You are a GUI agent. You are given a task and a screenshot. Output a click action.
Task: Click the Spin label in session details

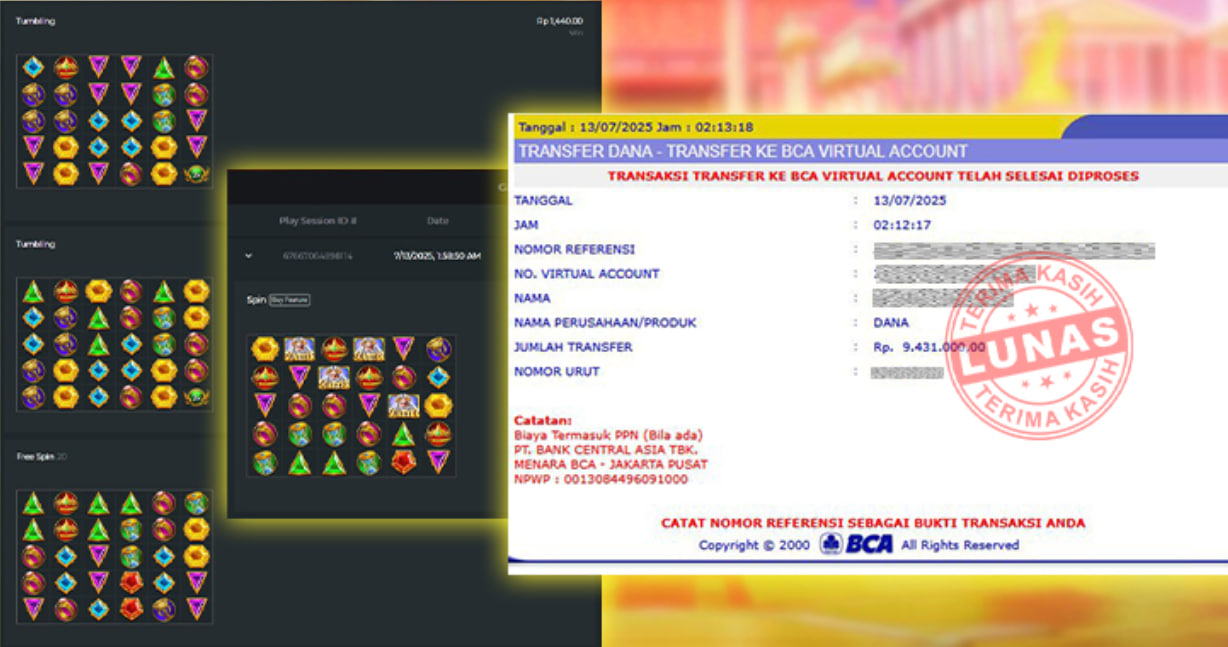point(255,300)
